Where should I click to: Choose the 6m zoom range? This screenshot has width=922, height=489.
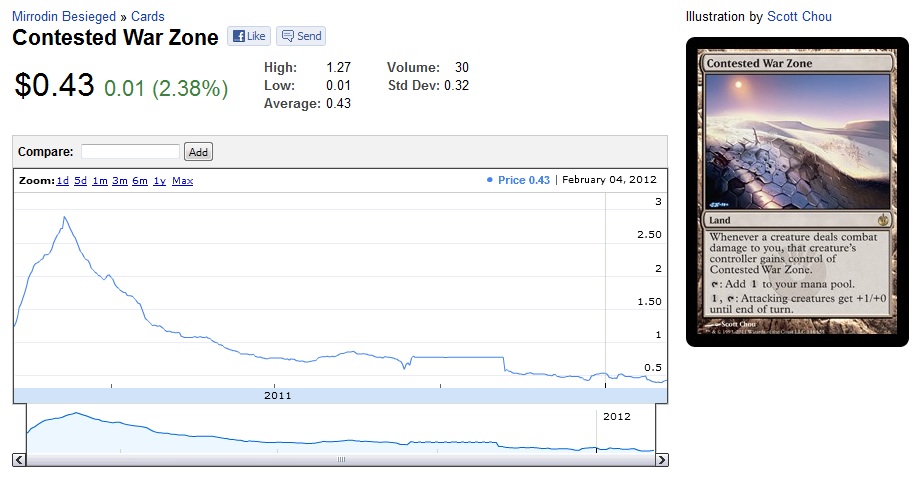click(140, 181)
